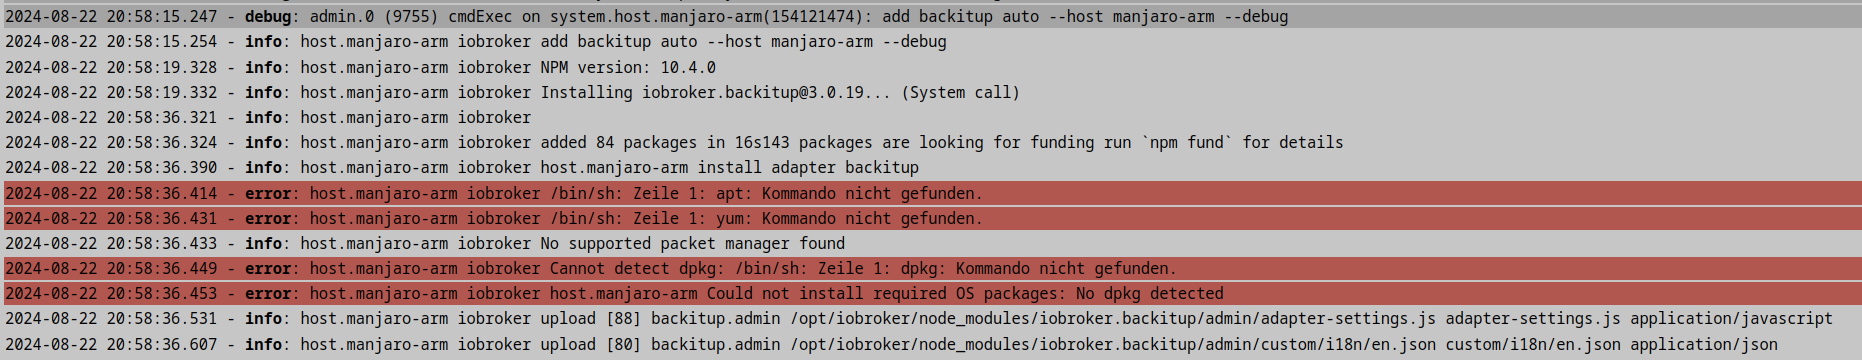
Task: Select the 'added 84 packages' log line
Action: pos(931,142)
